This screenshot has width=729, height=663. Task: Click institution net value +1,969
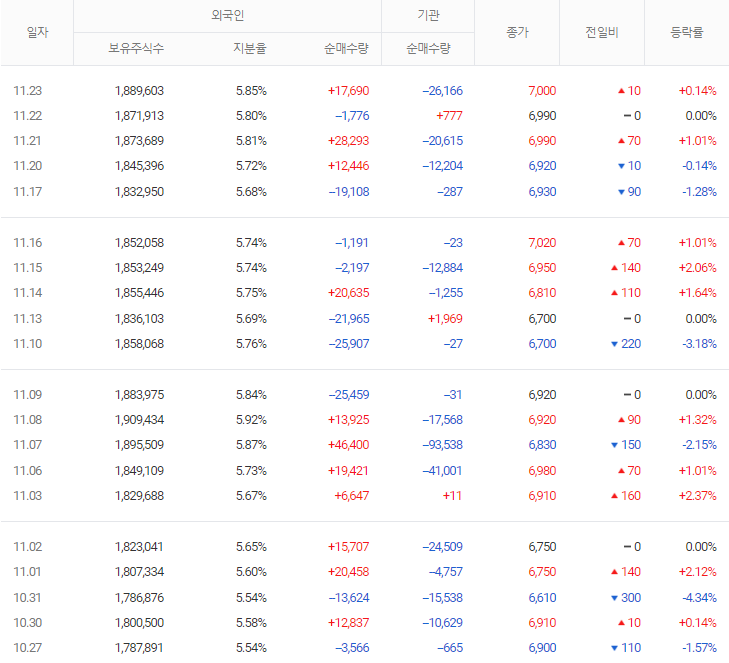pyautogui.click(x=445, y=319)
